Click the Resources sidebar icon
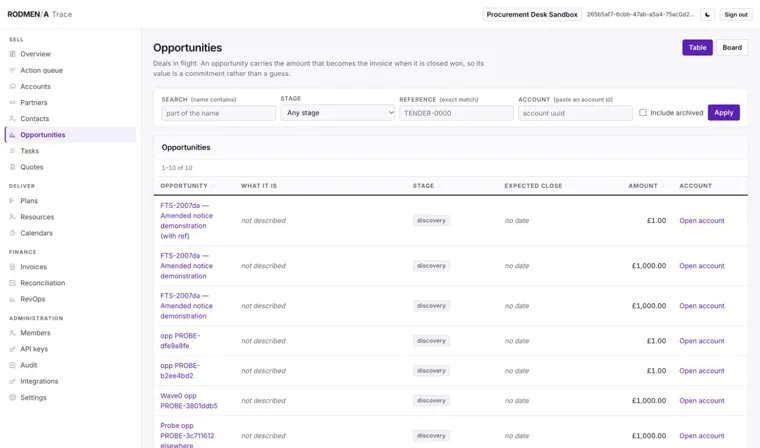 click(x=13, y=217)
